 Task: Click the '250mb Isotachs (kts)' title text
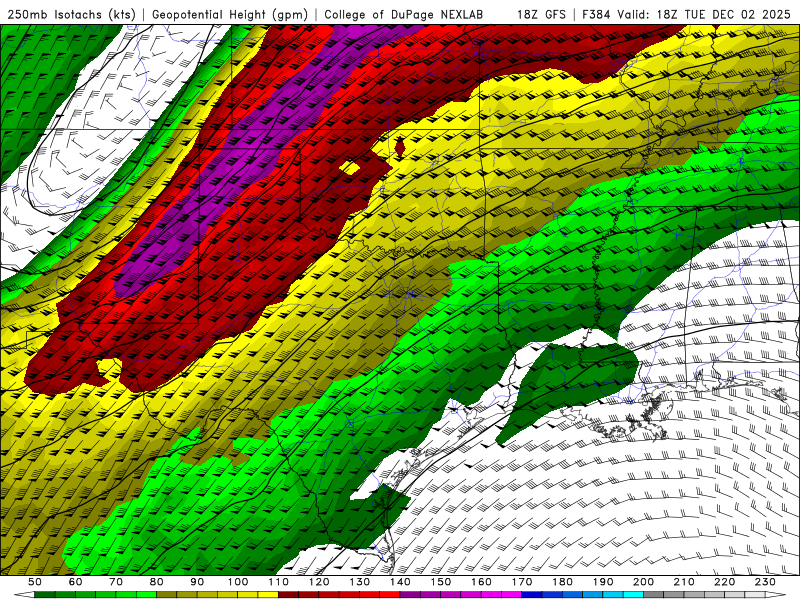[x=71, y=14]
